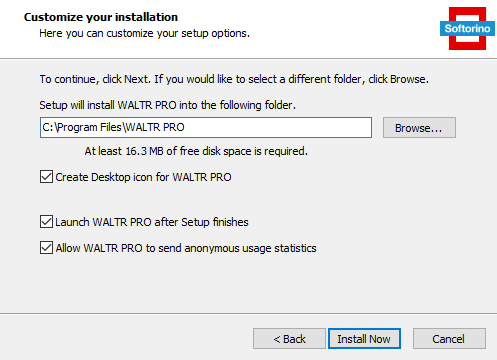This screenshot has height=360, width=497.
Task: Click the 'To continue, click Next' instruction
Action: coord(234,79)
